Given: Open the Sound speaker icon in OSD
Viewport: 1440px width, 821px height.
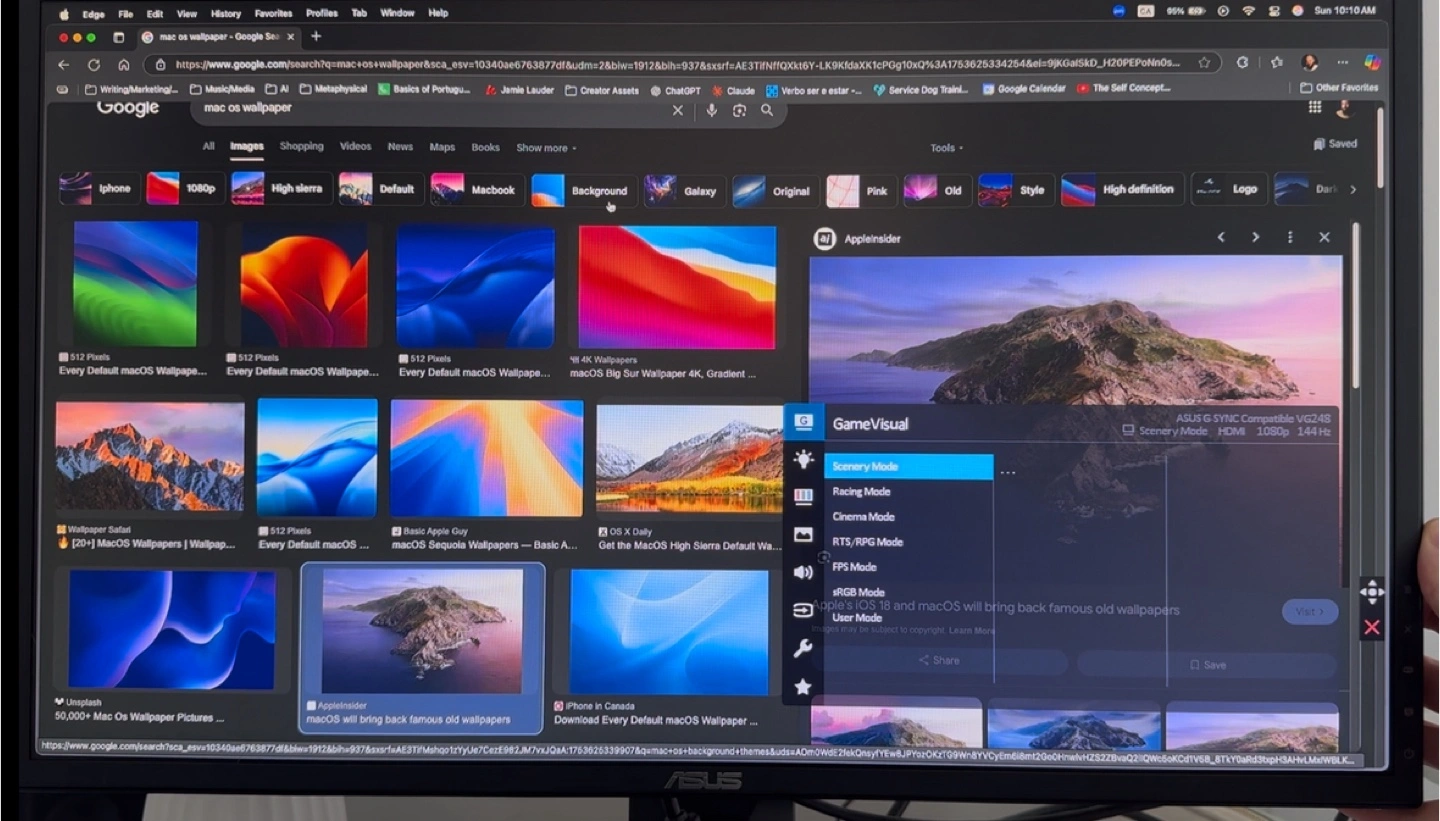Looking at the screenshot, I should pyautogui.click(x=803, y=572).
